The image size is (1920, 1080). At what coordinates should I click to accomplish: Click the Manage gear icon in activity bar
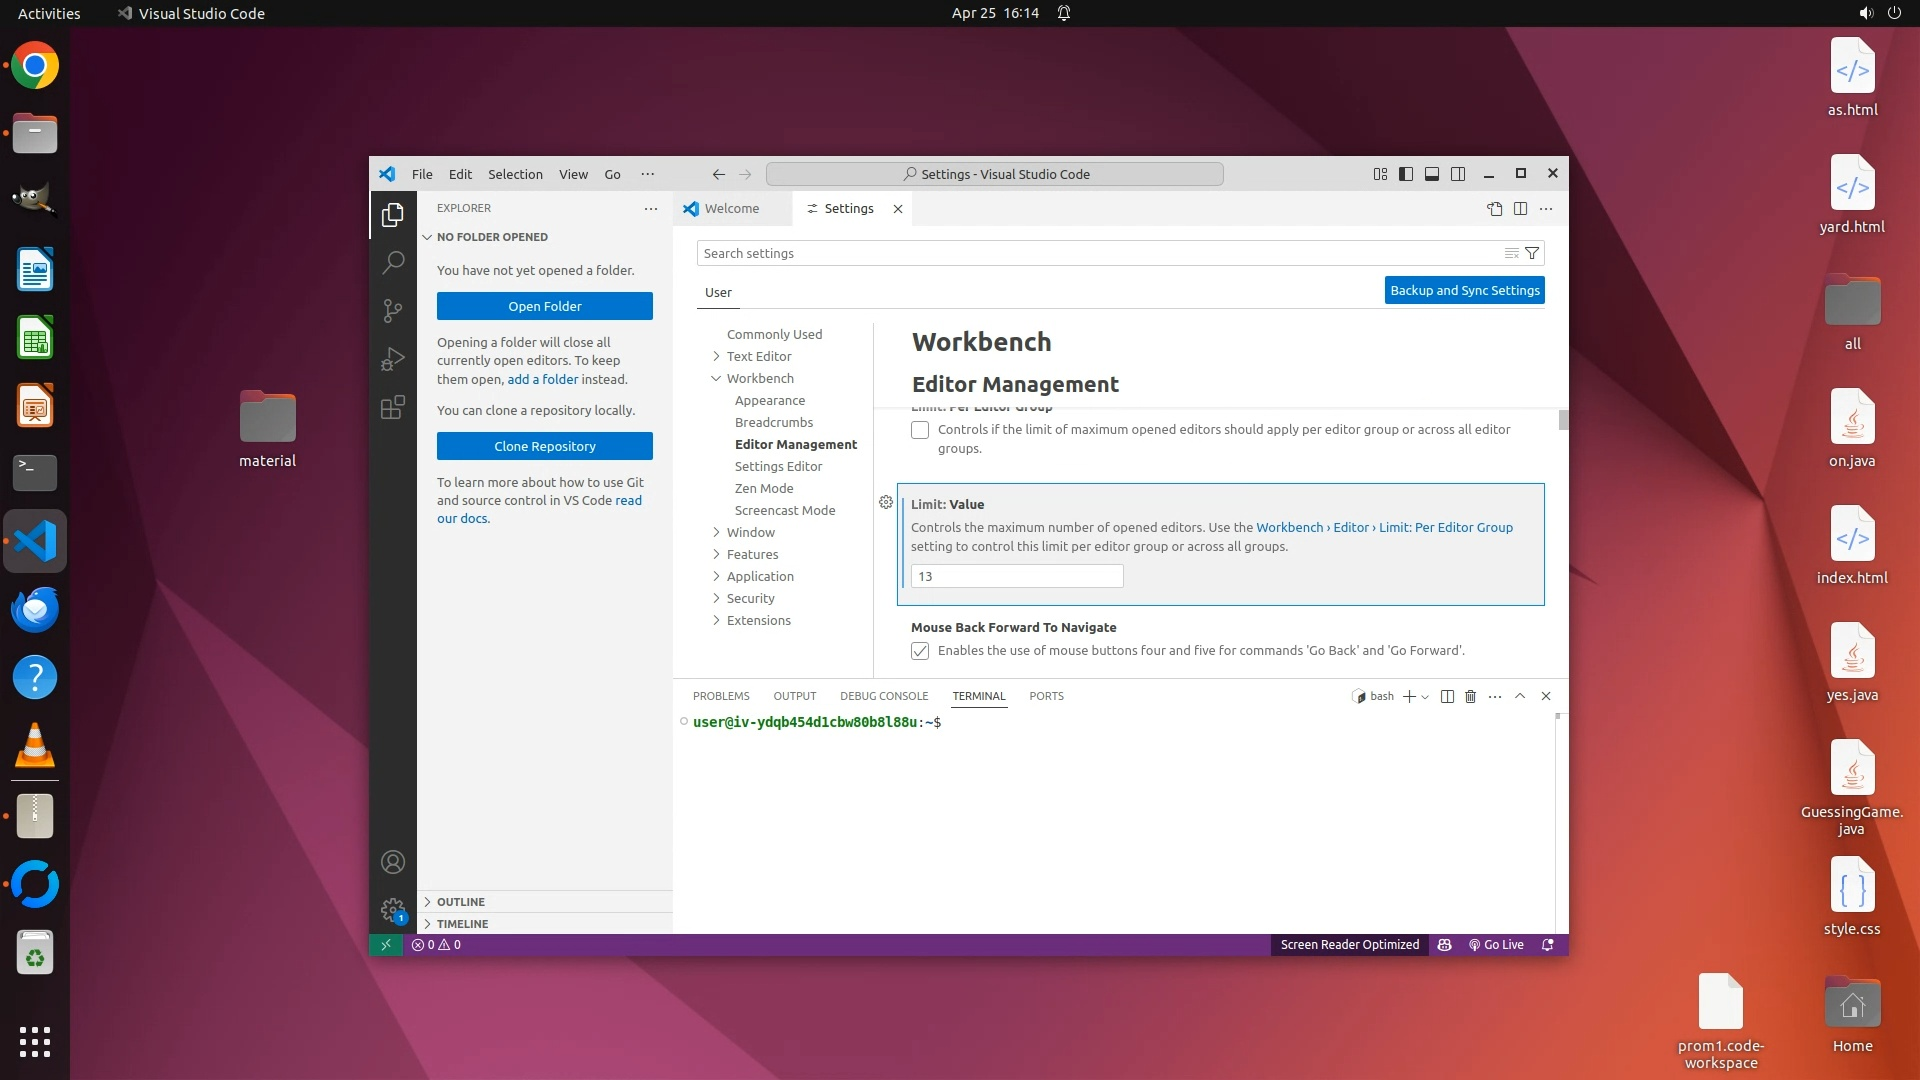[393, 910]
